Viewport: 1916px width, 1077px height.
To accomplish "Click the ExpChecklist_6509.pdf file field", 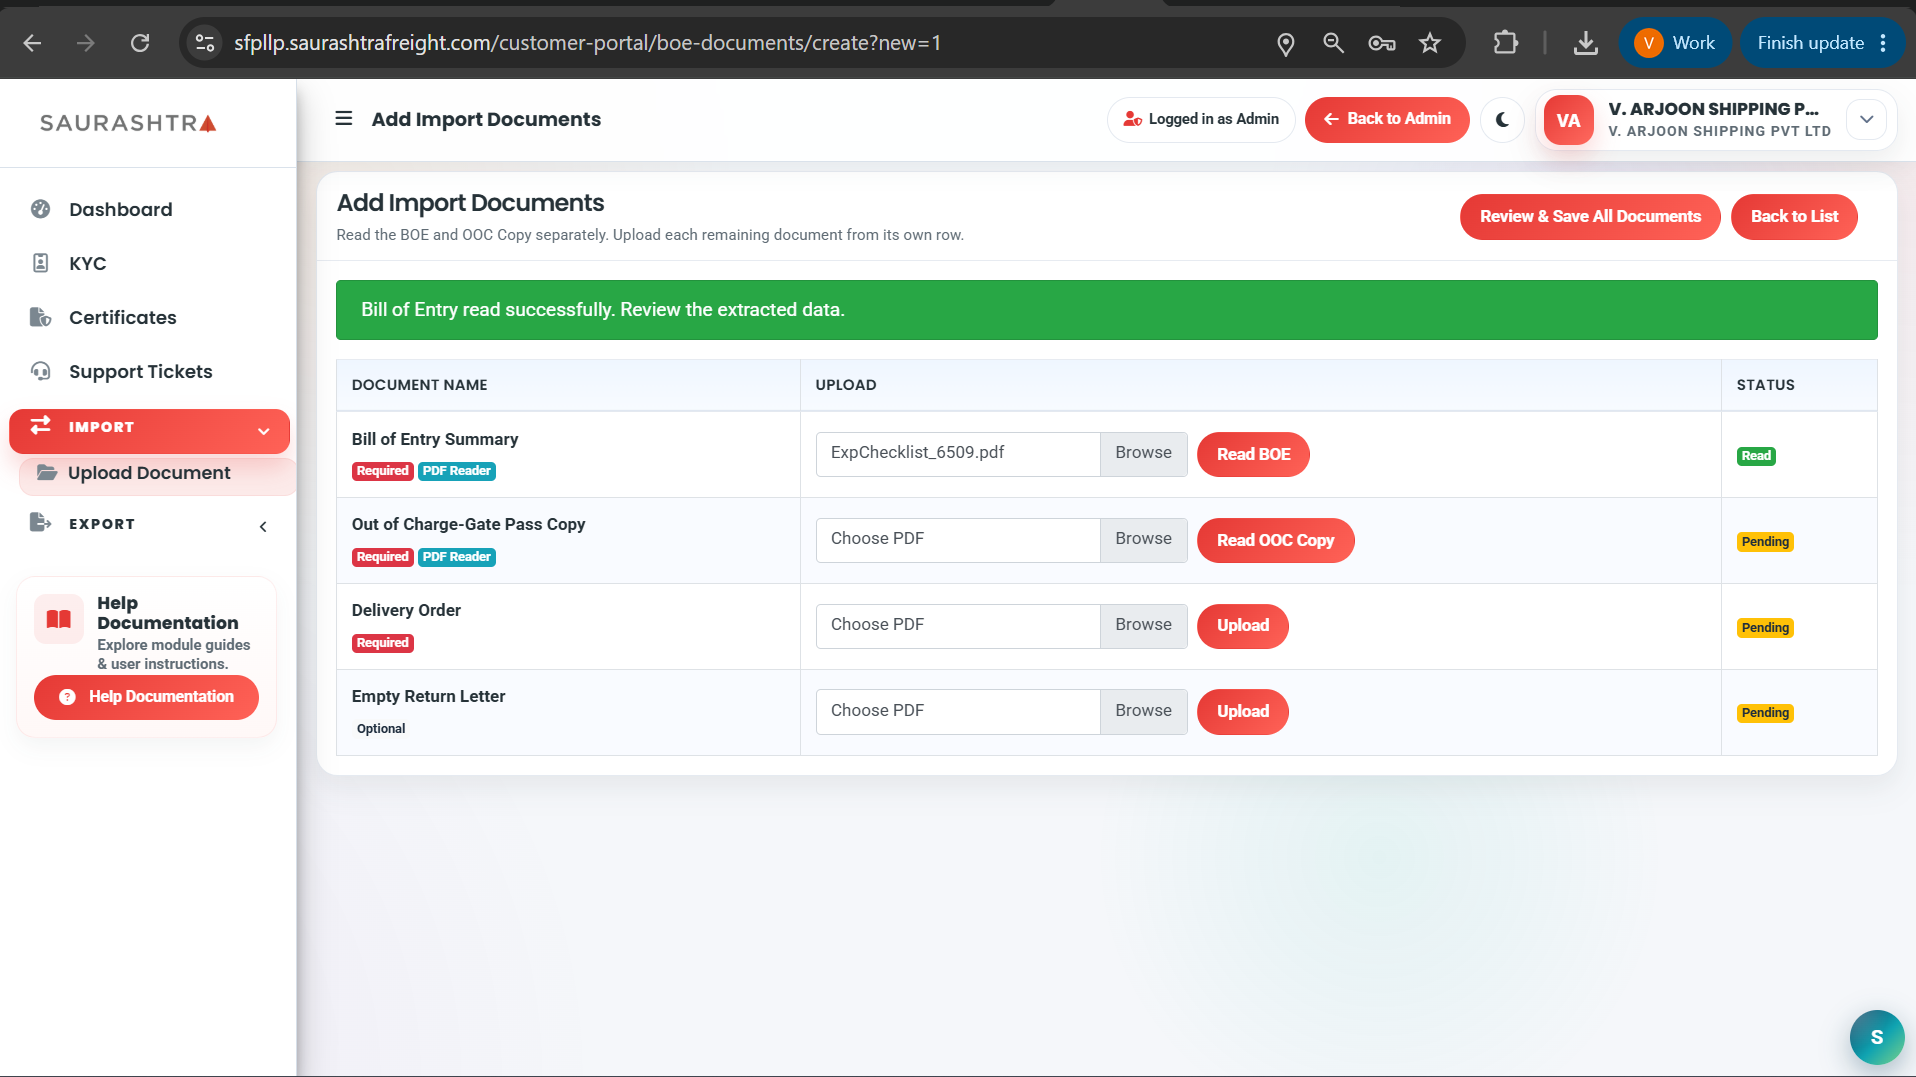I will pos(958,453).
